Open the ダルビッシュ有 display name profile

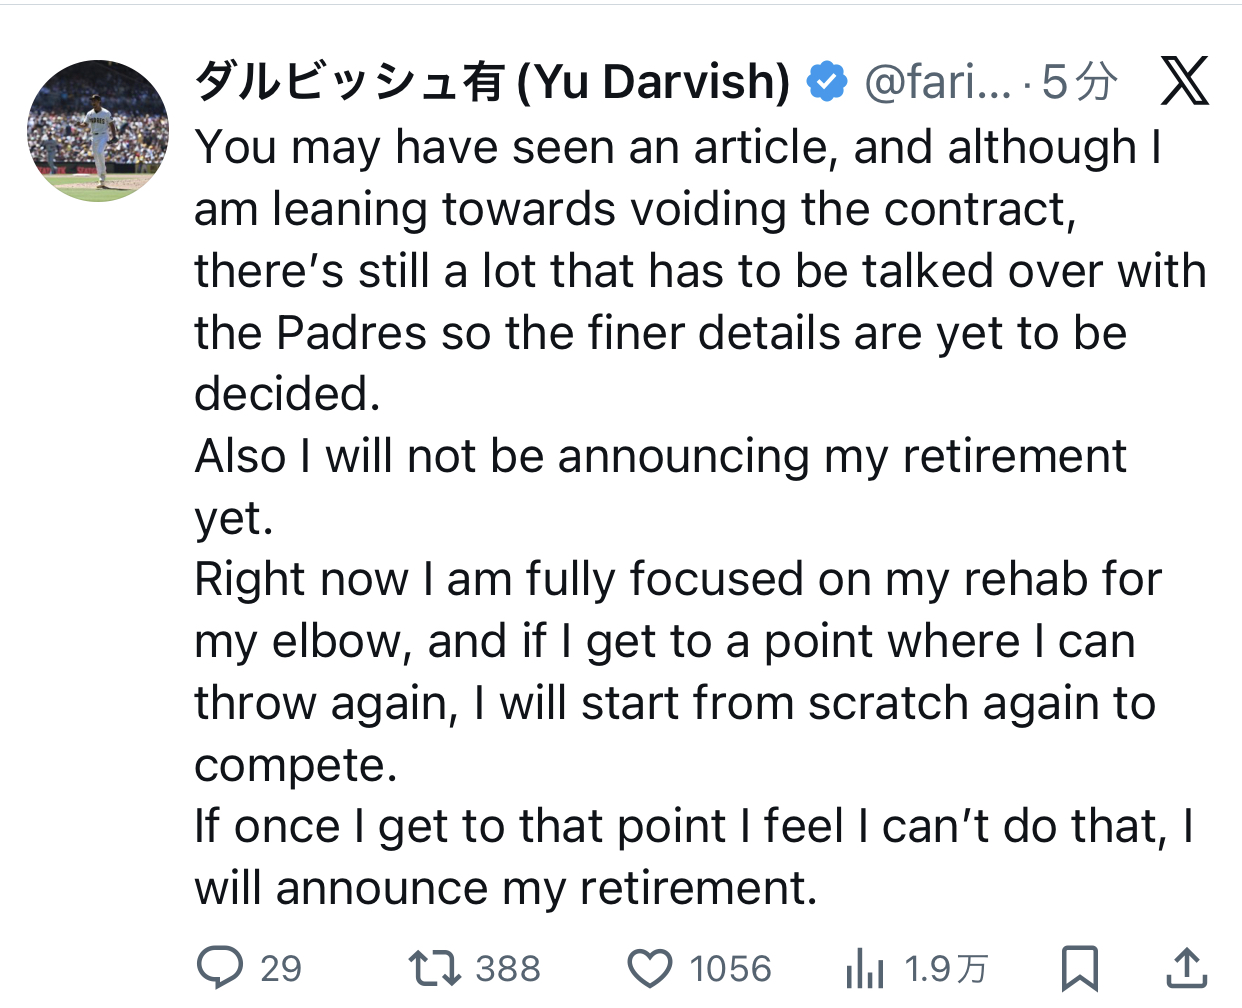[348, 82]
